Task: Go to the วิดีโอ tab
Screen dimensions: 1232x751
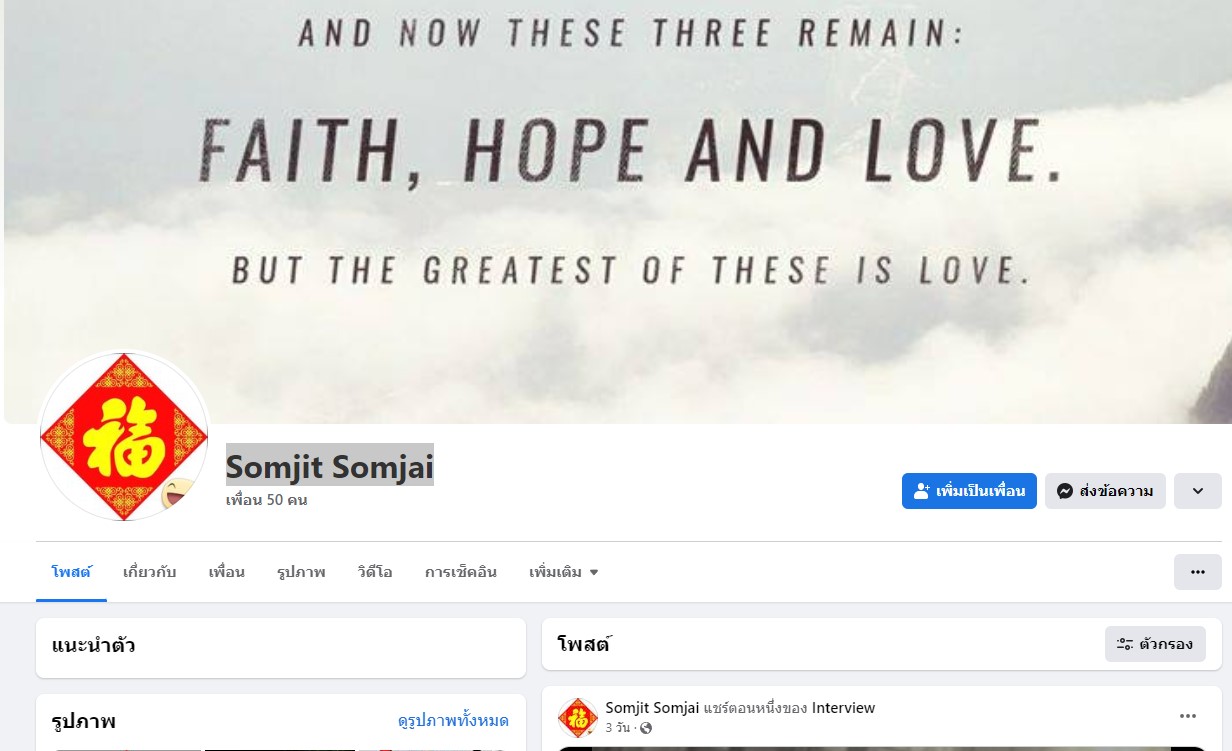Action: point(375,572)
